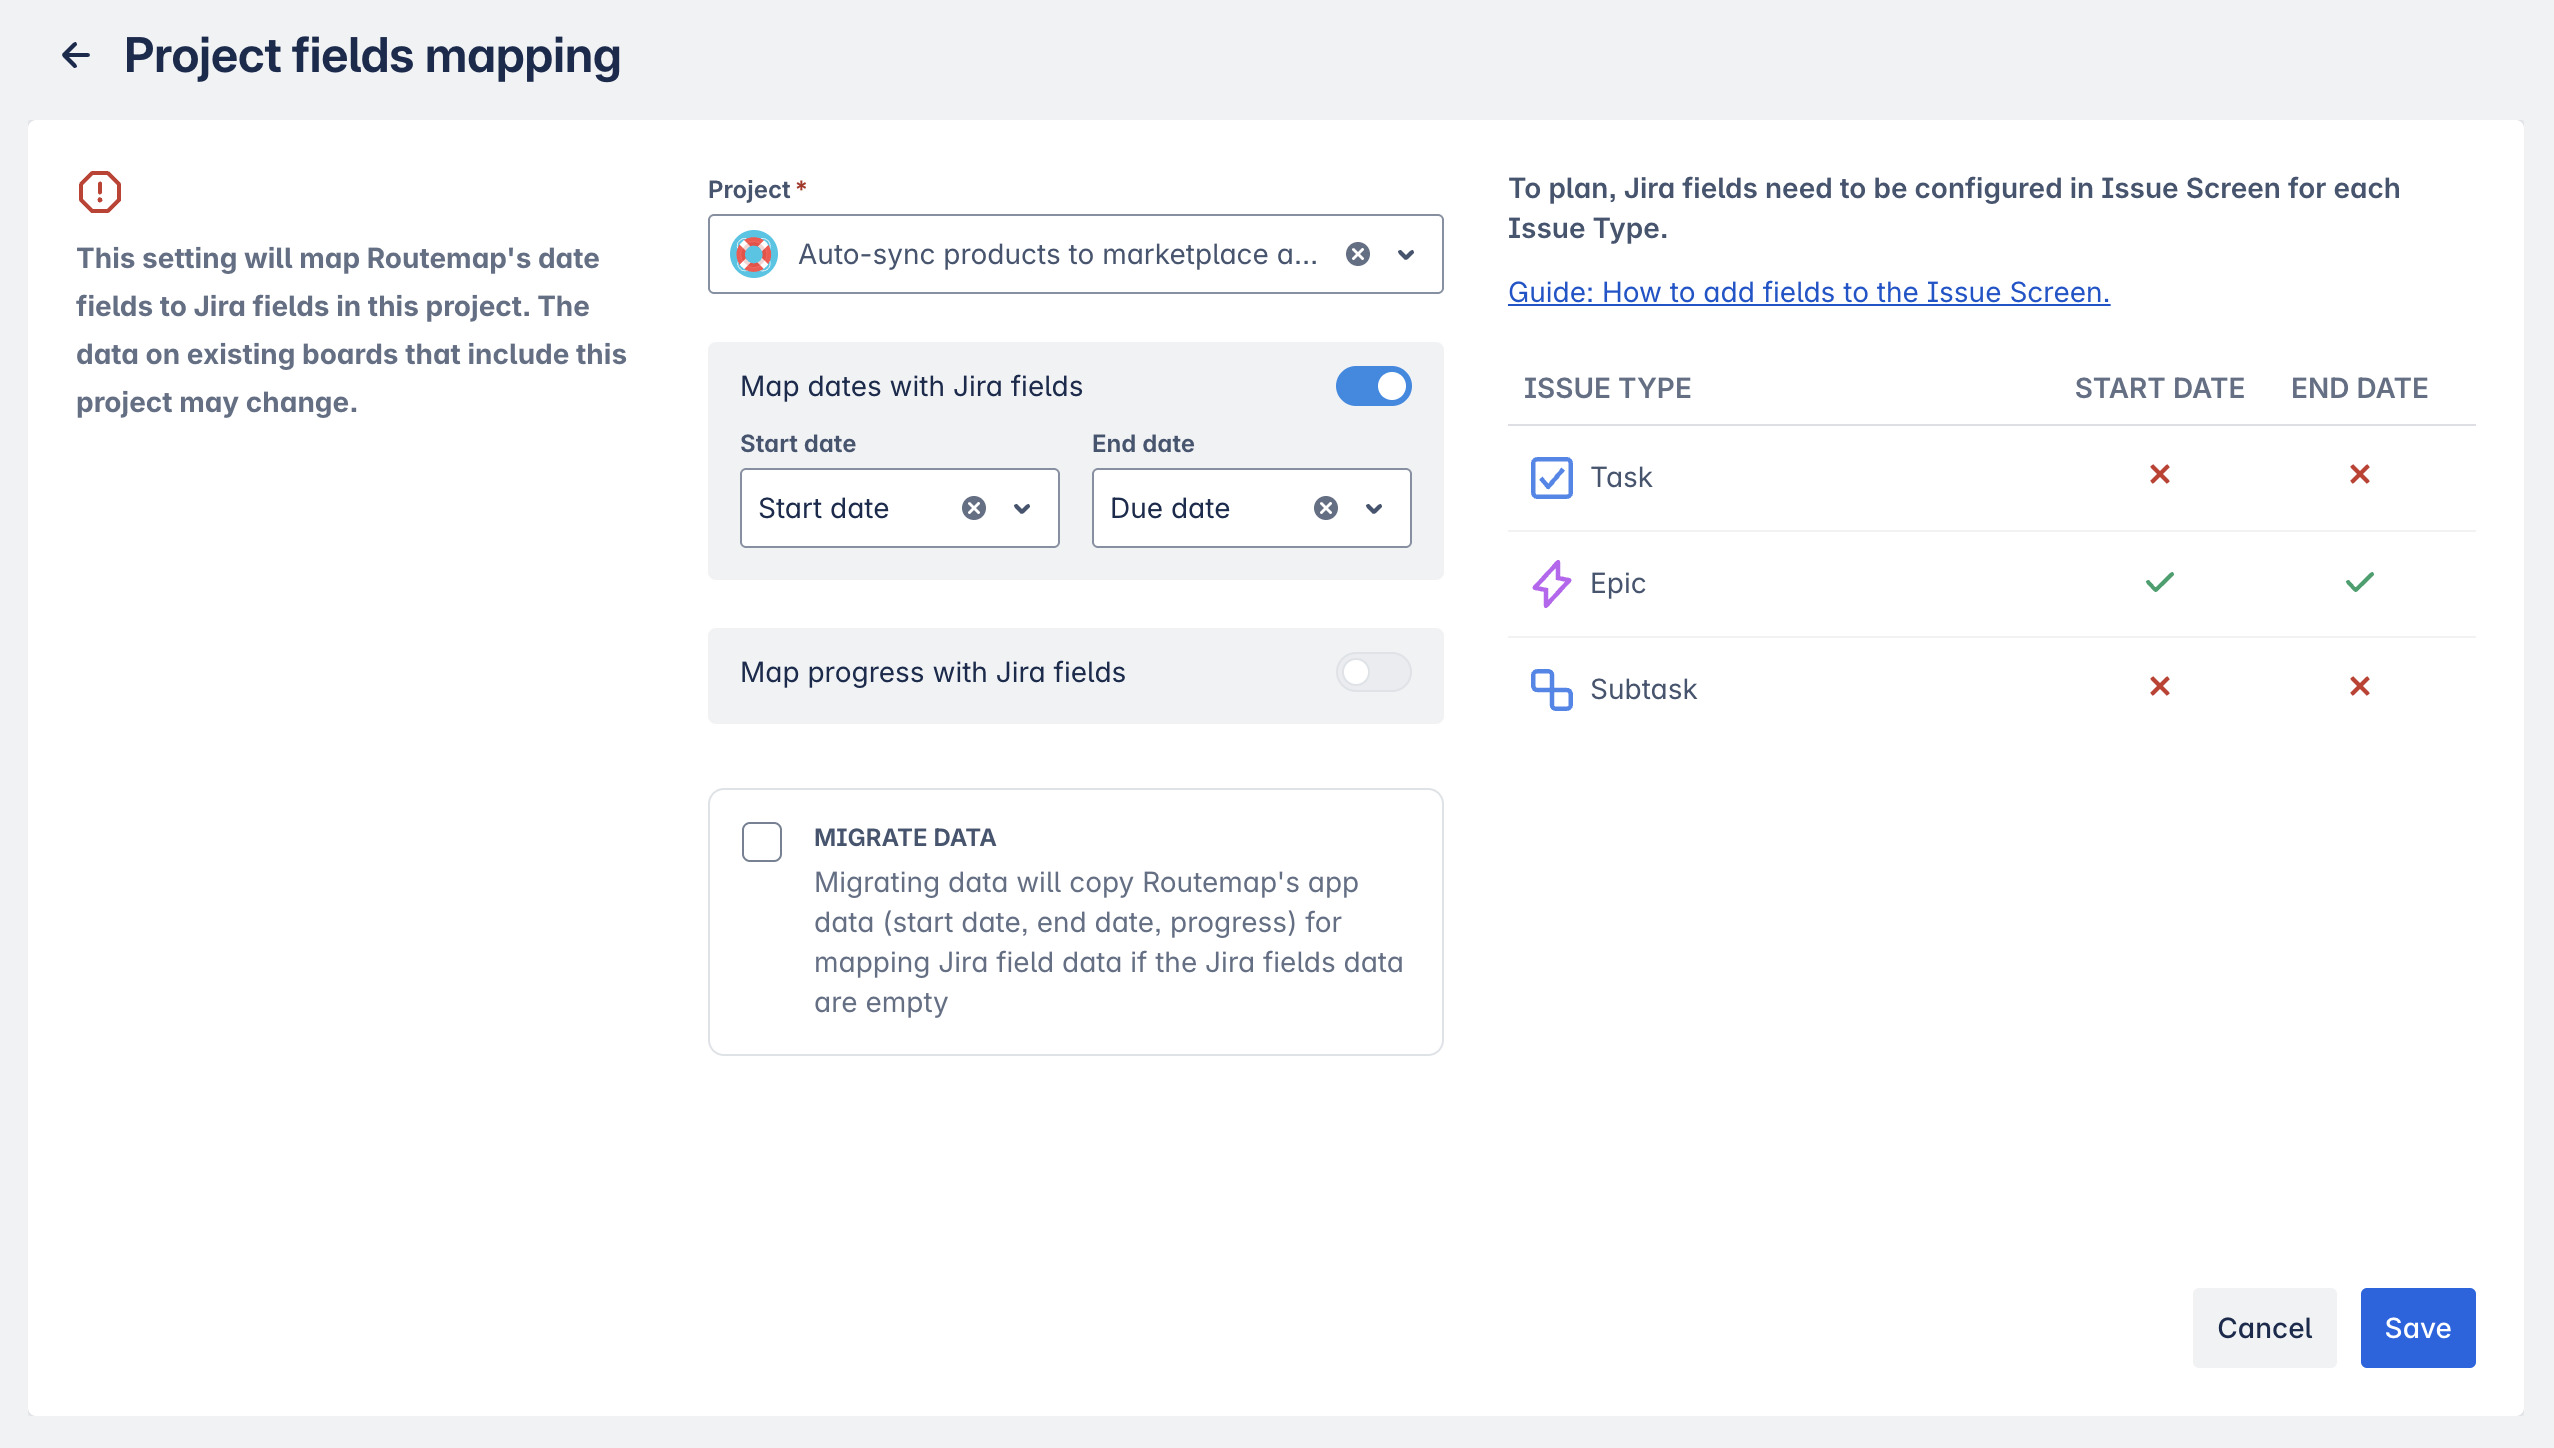Click the Save button
This screenshot has width=2554, height=1448.
(x=2417, y=1328)
